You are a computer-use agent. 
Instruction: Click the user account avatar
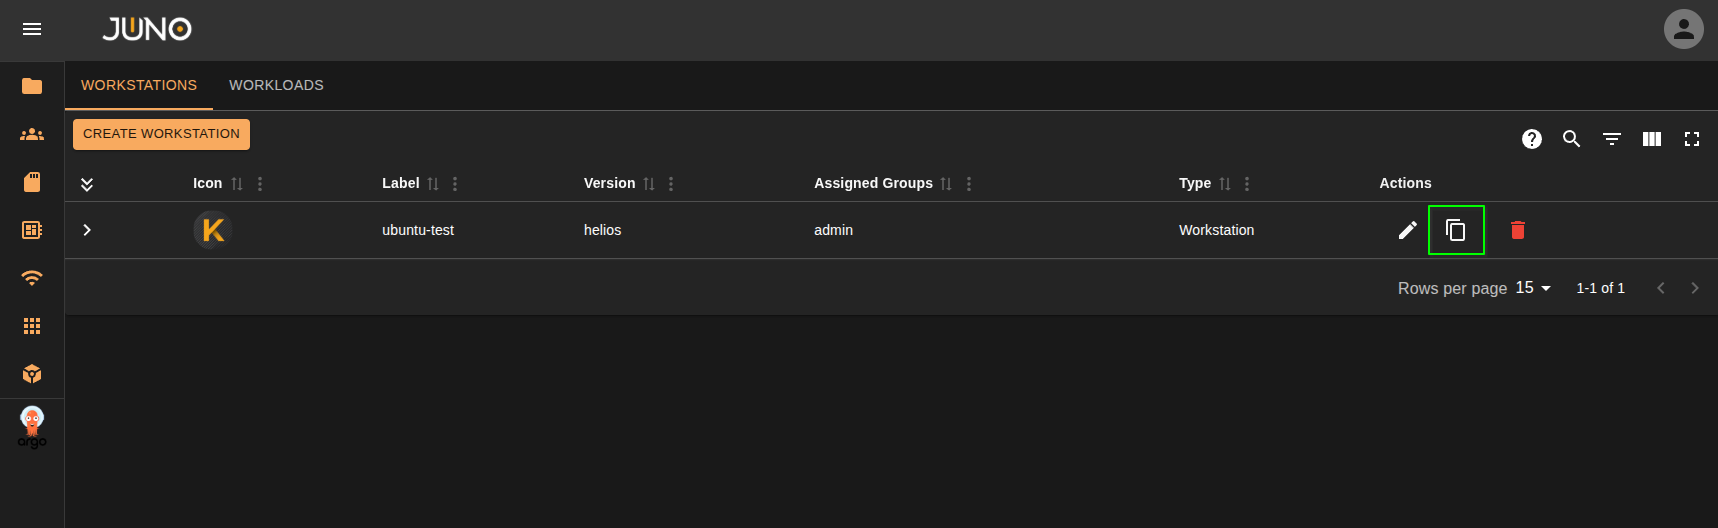pos(1683,29)
